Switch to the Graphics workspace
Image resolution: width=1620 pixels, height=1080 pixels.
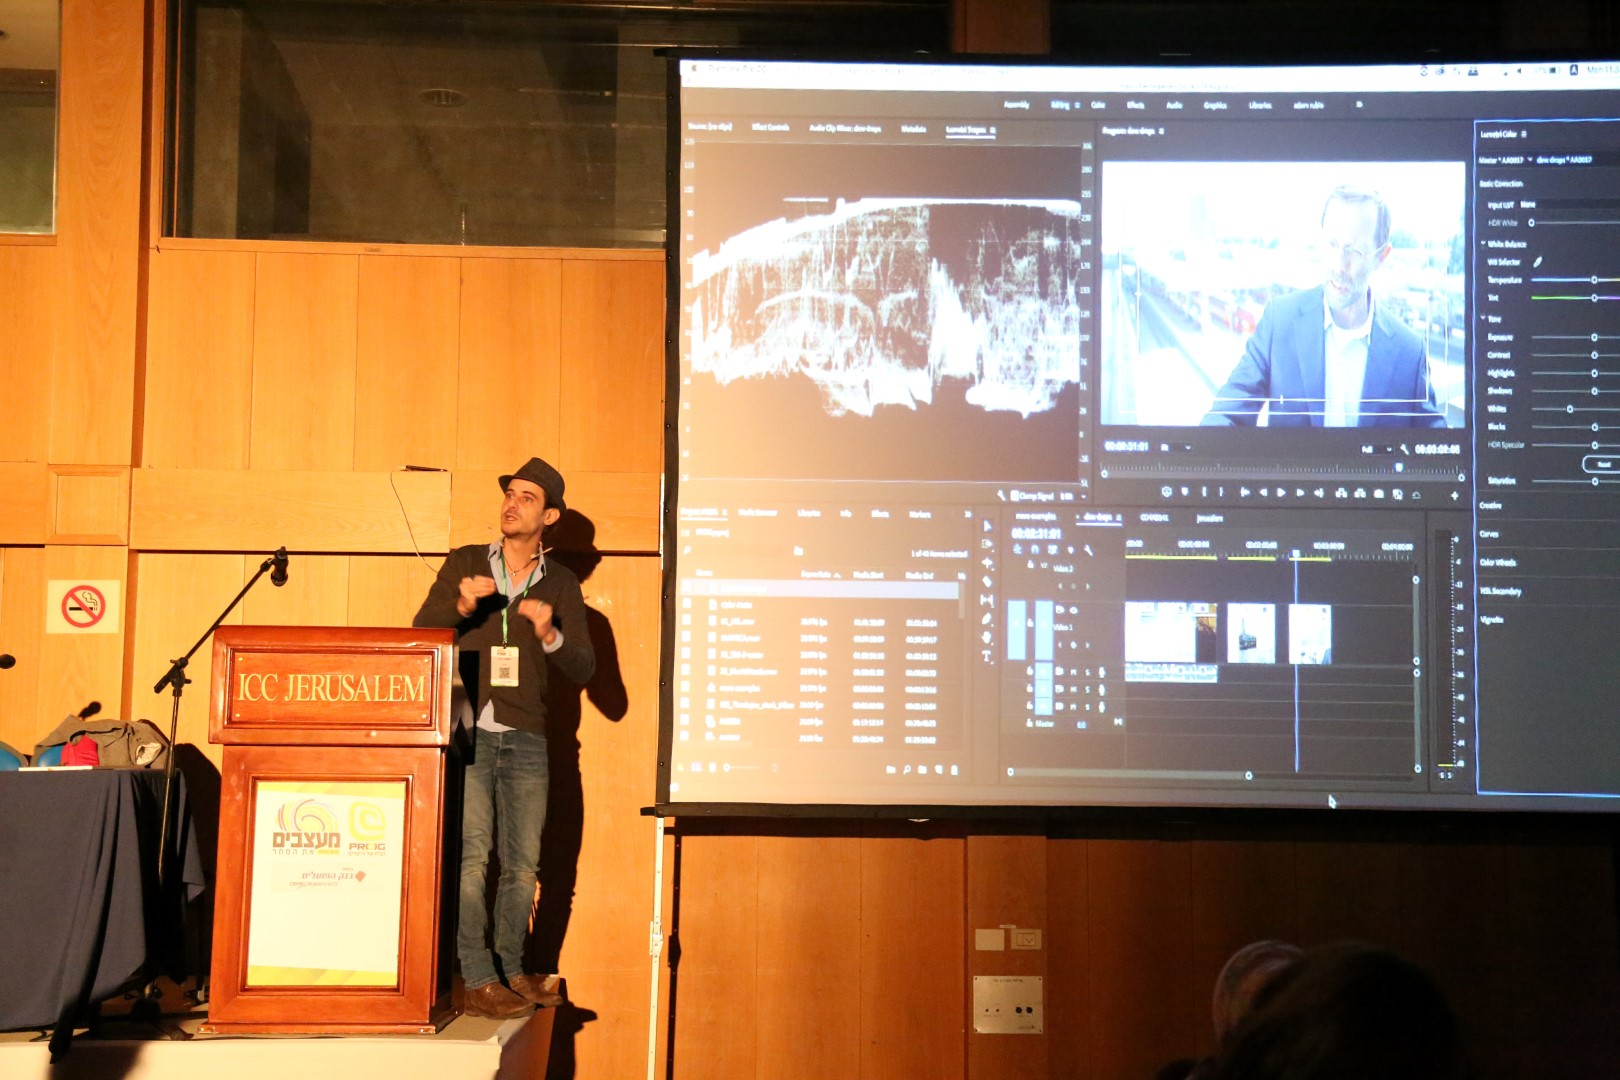[1215, 104]
